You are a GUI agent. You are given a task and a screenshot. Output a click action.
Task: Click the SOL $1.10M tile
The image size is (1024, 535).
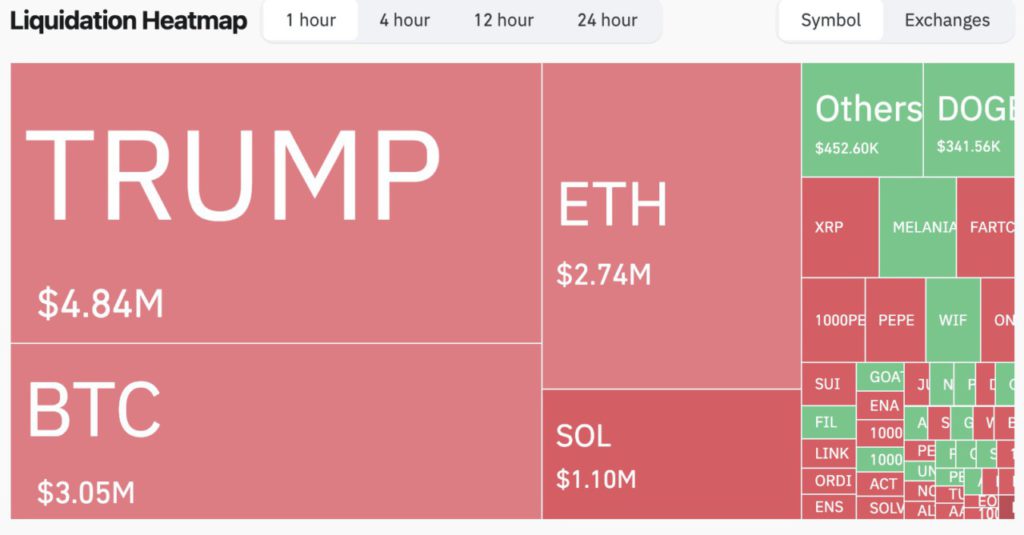pos(671,454)
